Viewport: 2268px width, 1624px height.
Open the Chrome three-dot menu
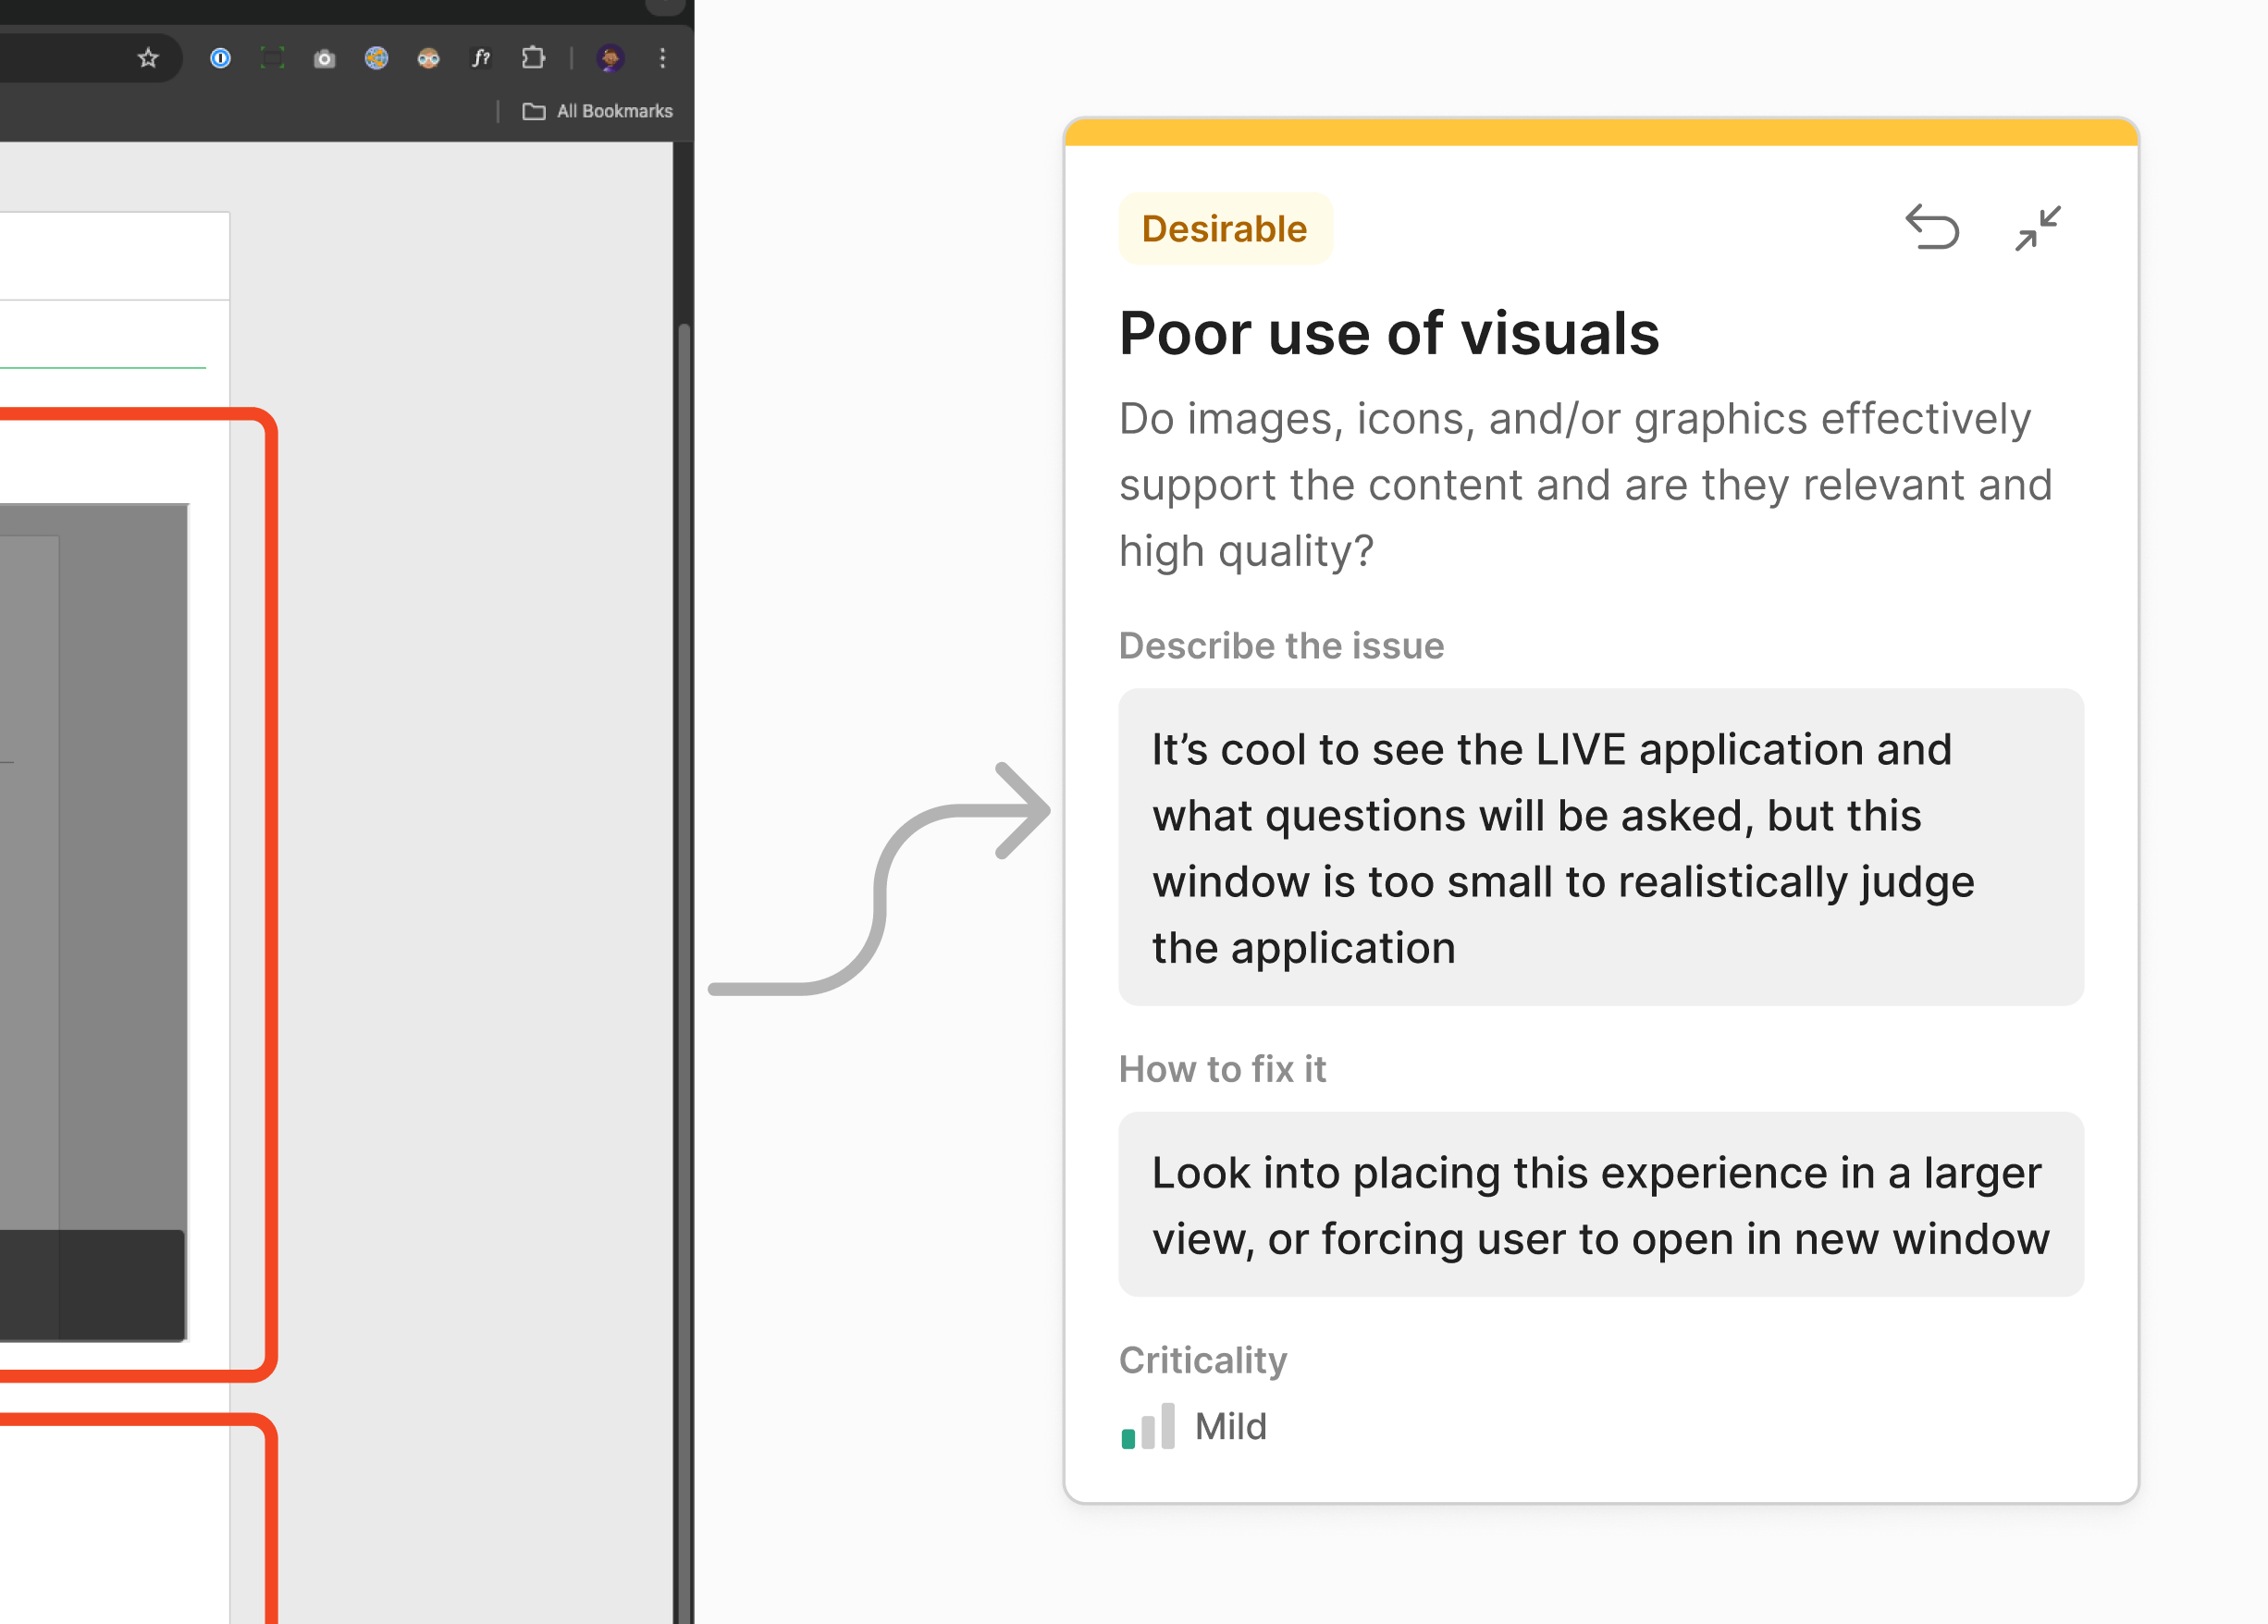click(662, 58)
